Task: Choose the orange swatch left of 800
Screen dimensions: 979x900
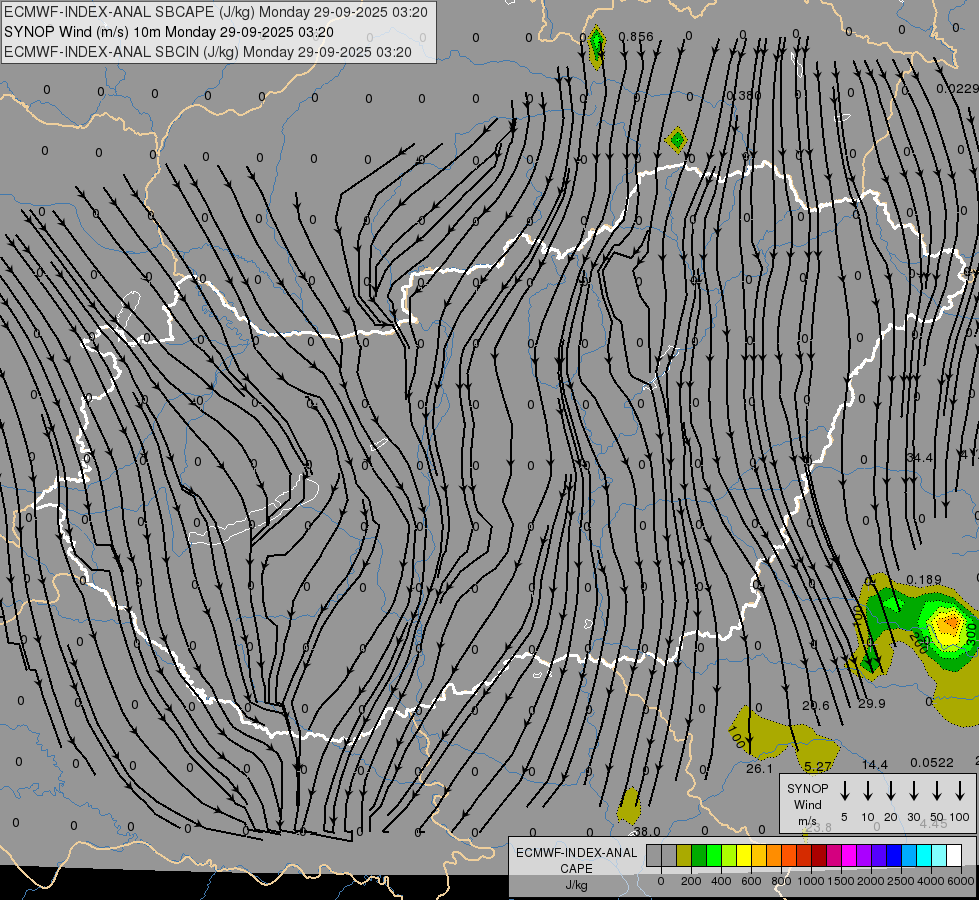Action: pos(774,856)
